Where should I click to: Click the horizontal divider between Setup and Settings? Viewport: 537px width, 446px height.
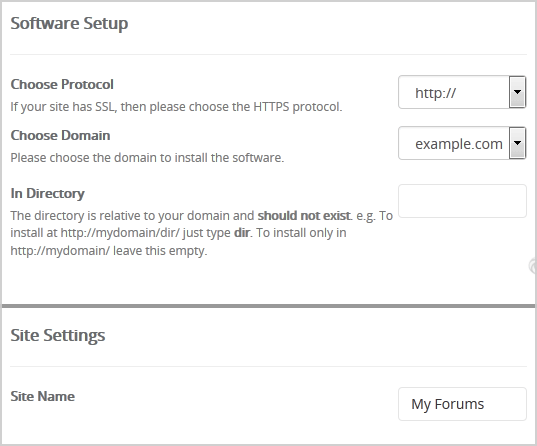268,306
